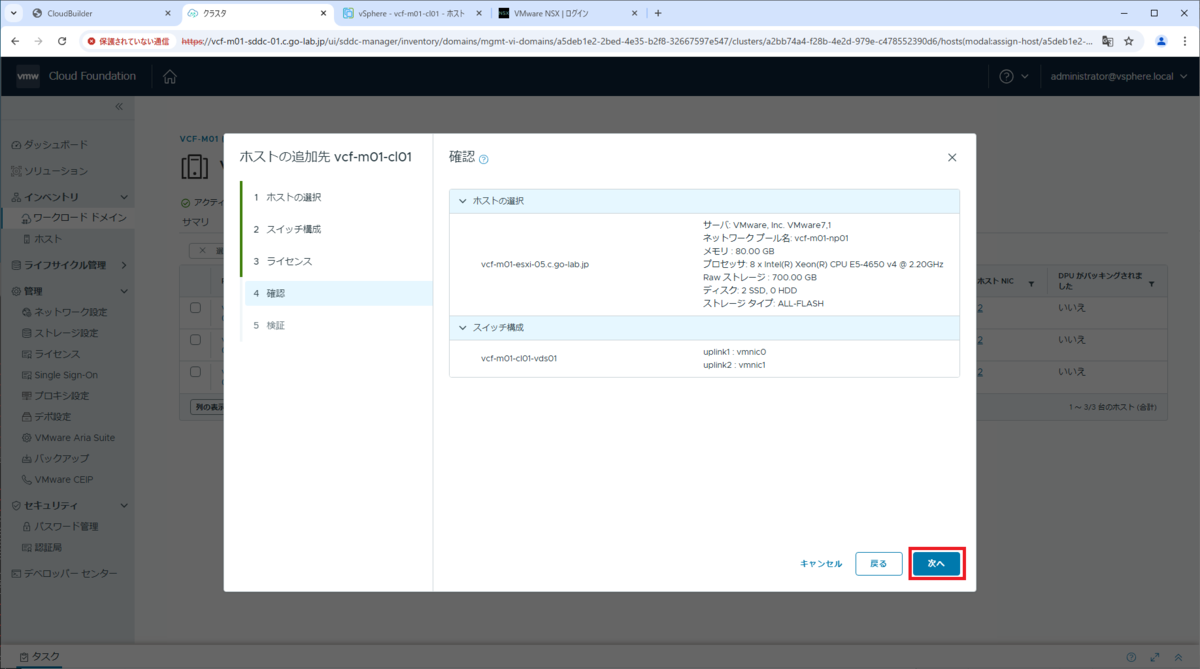The width and height of the screenshot is (1200, 669).
Task: Open ダッシュボード in sidebar
Action: coord(50,145)
